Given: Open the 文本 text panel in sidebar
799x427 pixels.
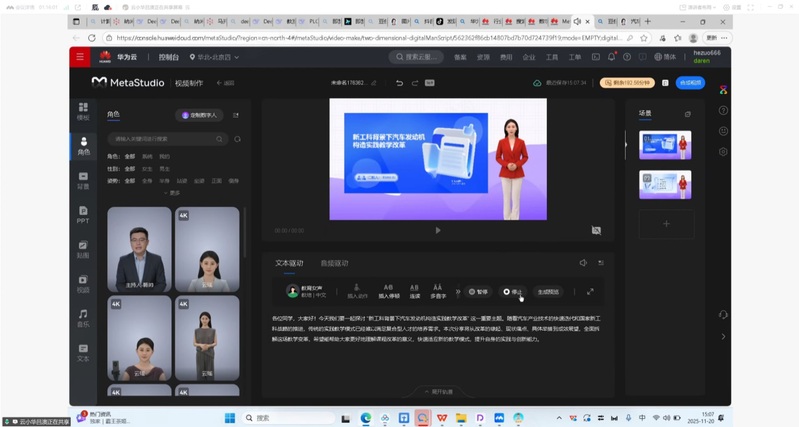Looking at the screenshot, I should 83,352.
